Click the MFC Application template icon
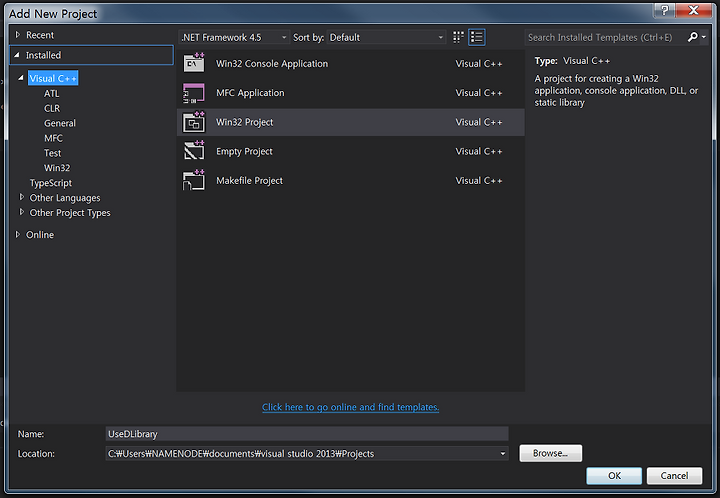 click(x=194, y=93)
